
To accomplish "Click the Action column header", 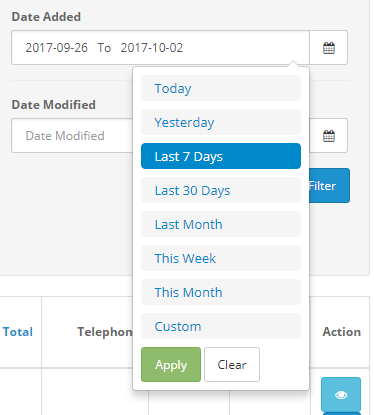I will point(342,332).
